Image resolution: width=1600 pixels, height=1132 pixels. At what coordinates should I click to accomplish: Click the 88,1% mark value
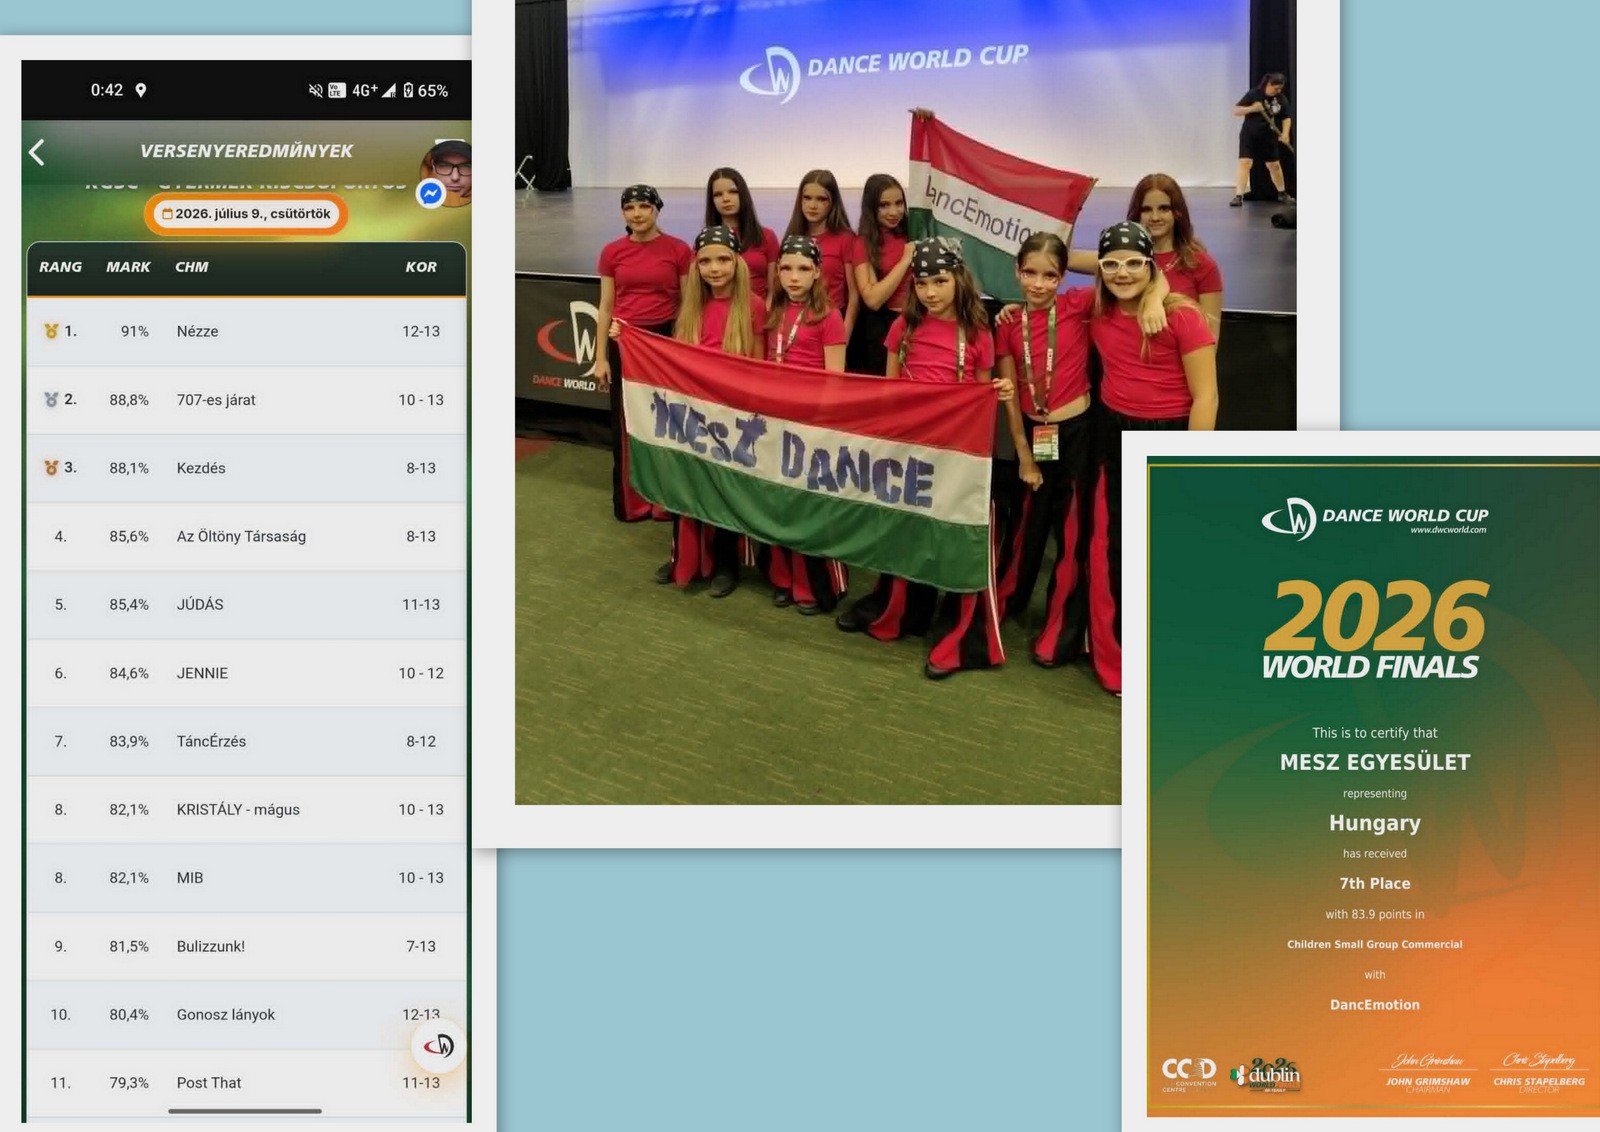click(x=129, y=468)
